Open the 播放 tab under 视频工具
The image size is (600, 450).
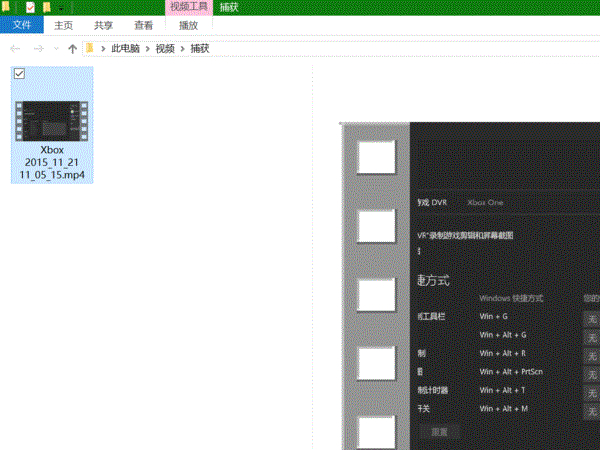(188, 25)
